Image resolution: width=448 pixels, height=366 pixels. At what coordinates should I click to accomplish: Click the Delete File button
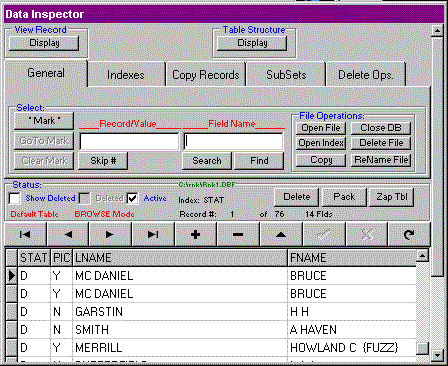[381, 143]
